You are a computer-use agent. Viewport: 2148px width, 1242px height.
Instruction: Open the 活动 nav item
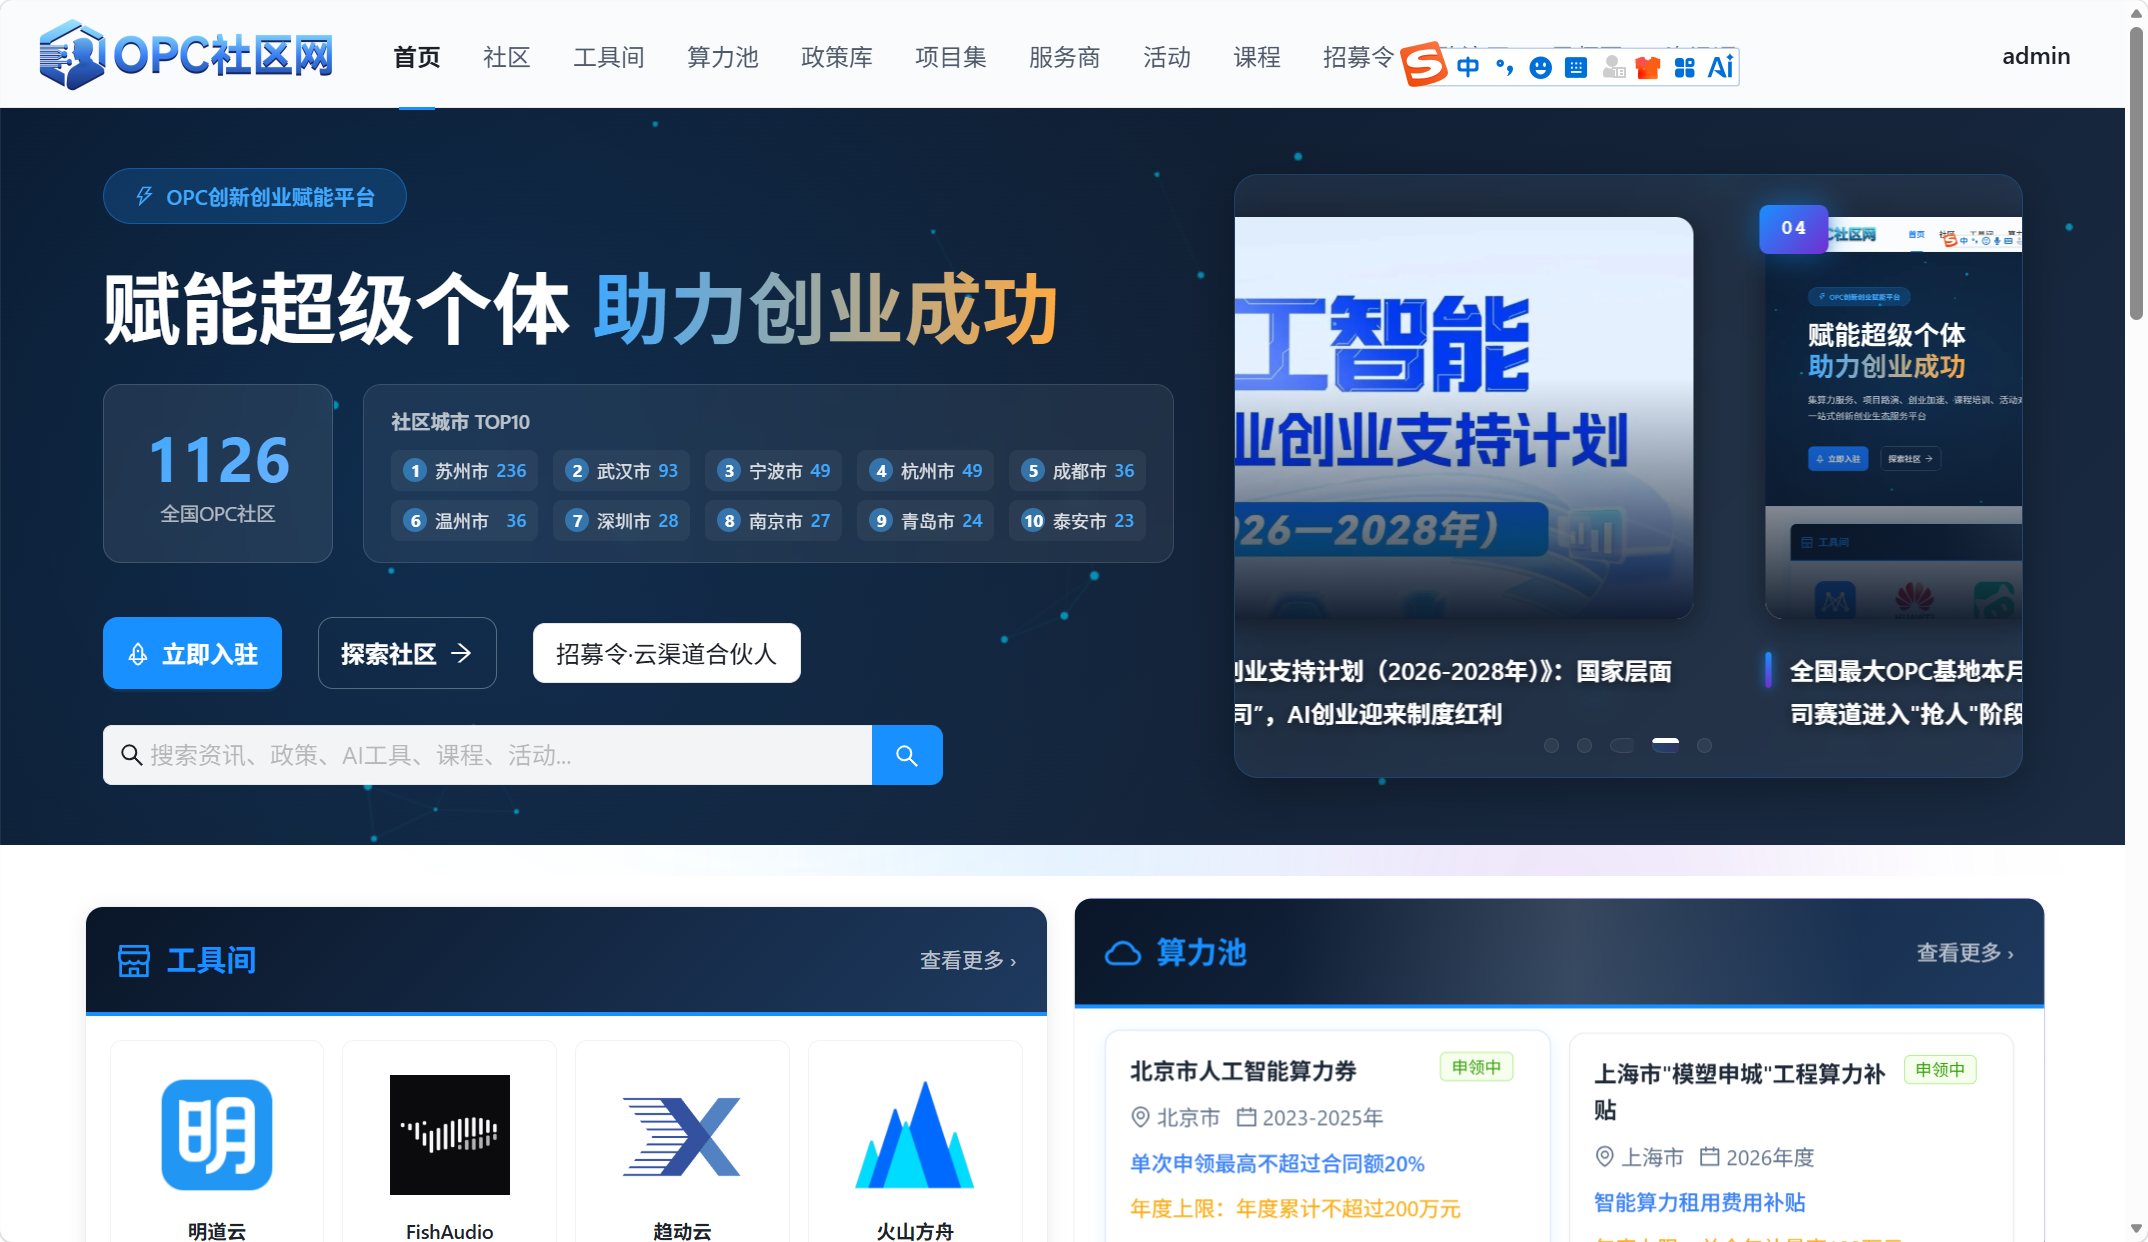[x=1167, y=57]
